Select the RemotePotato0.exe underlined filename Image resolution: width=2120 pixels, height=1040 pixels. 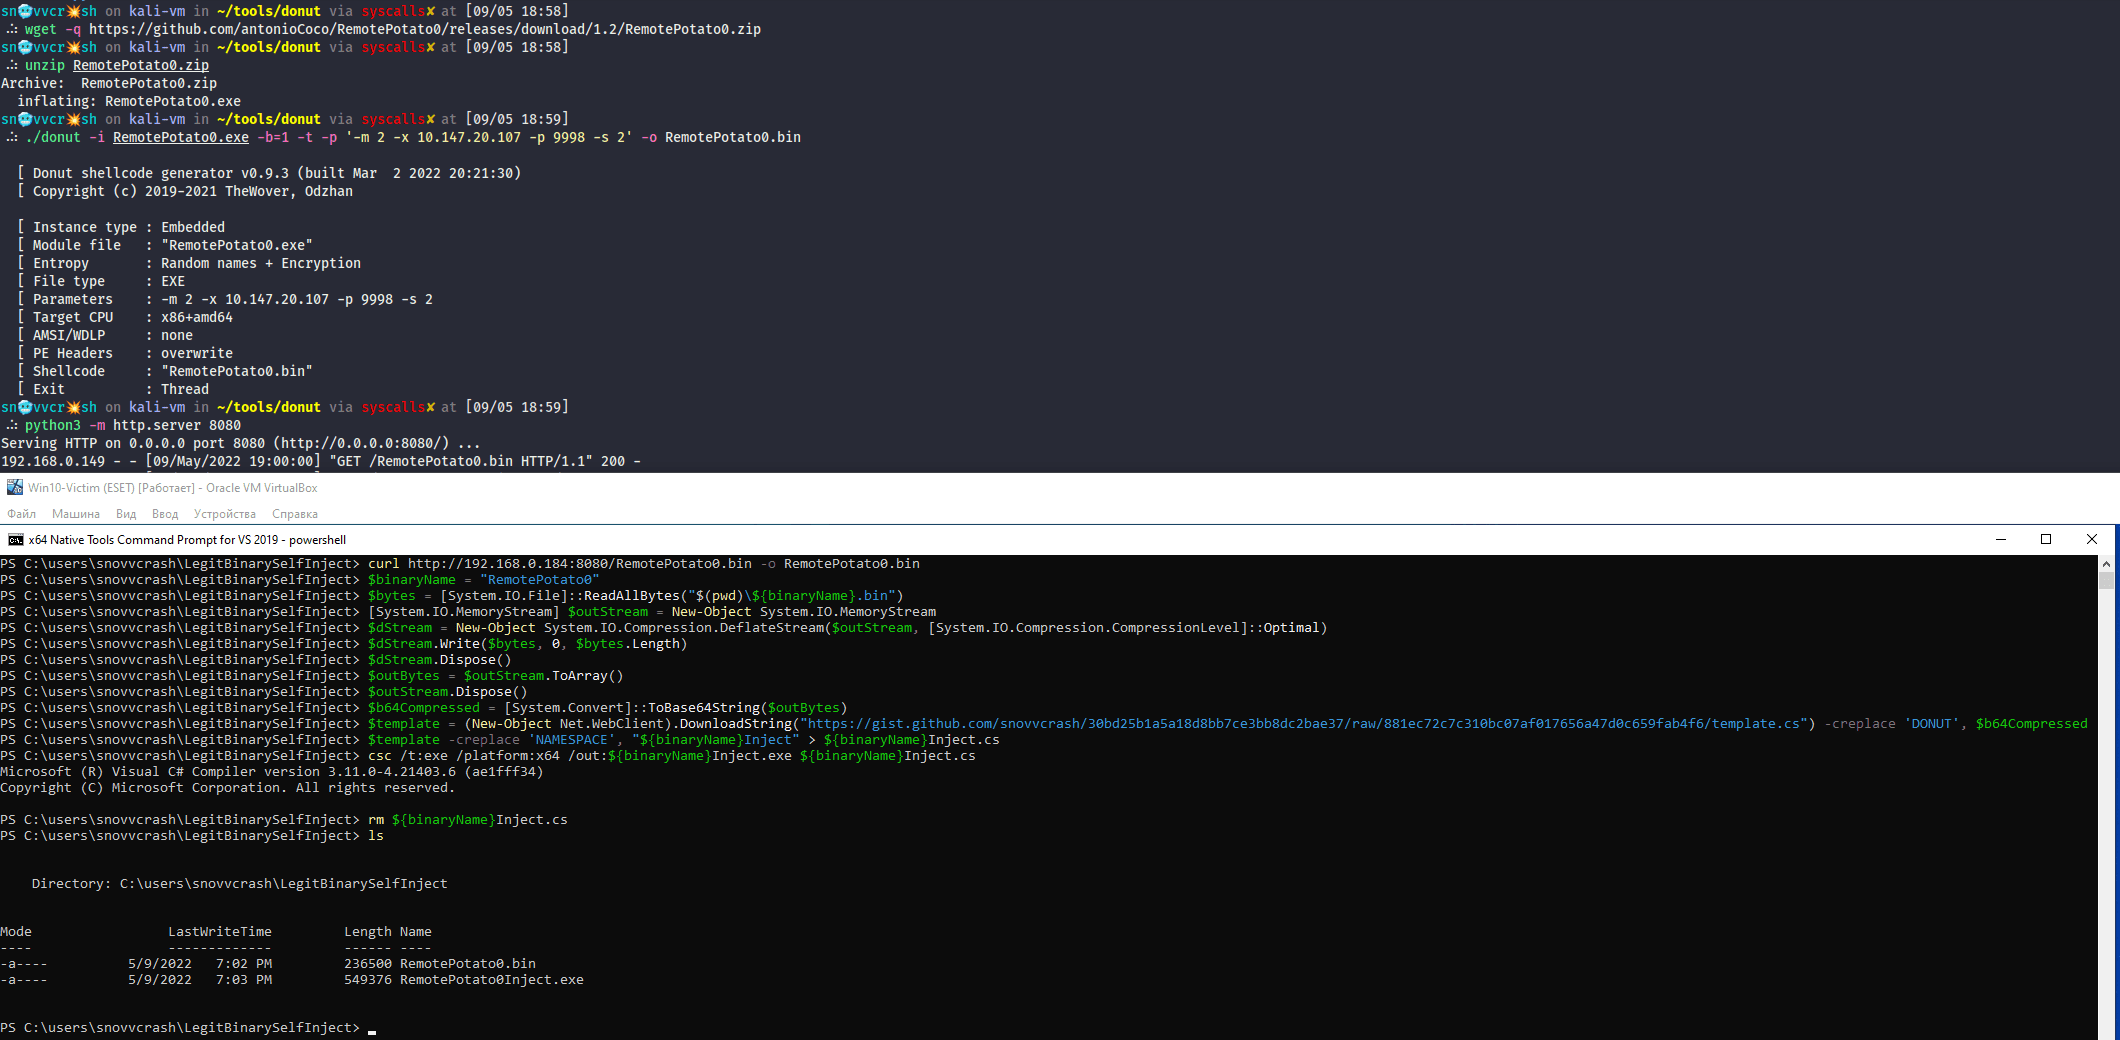180,137
